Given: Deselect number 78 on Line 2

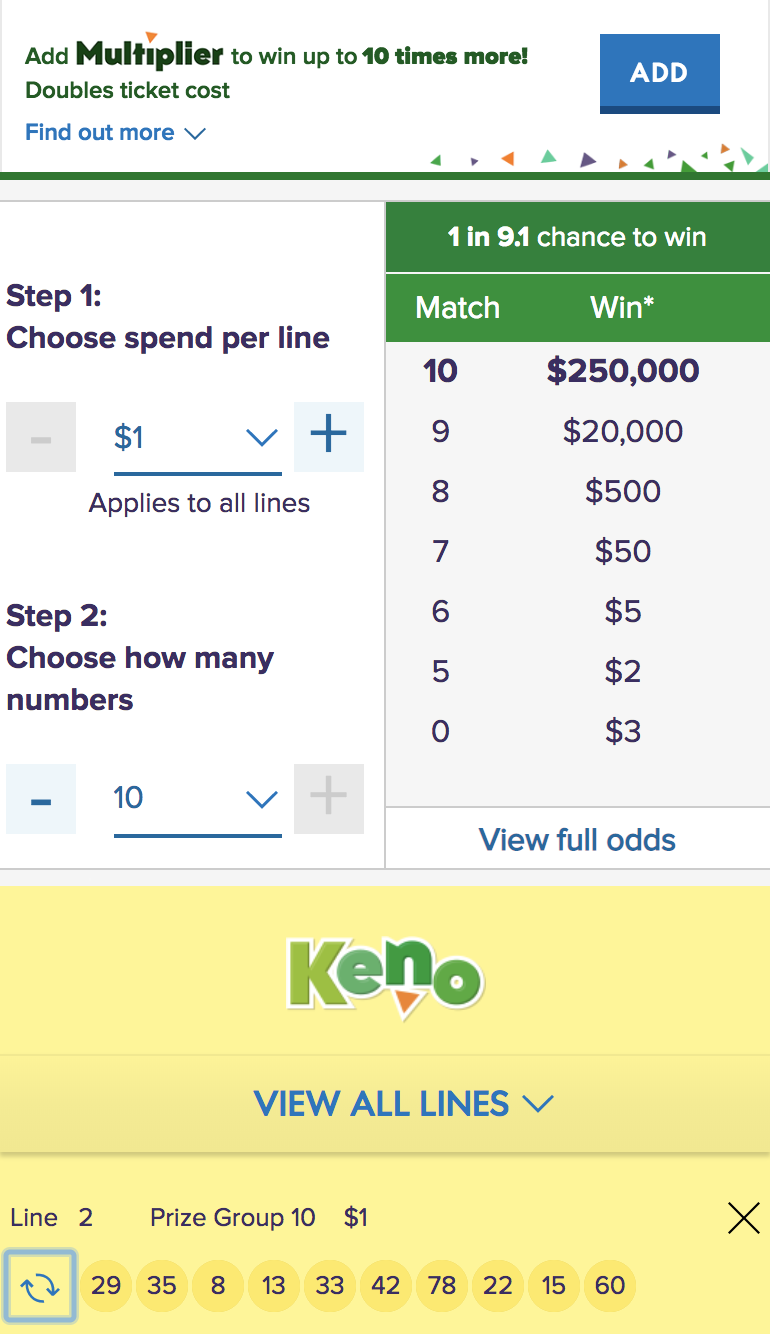Looking at the screenshot, I should click(441, 1285).
